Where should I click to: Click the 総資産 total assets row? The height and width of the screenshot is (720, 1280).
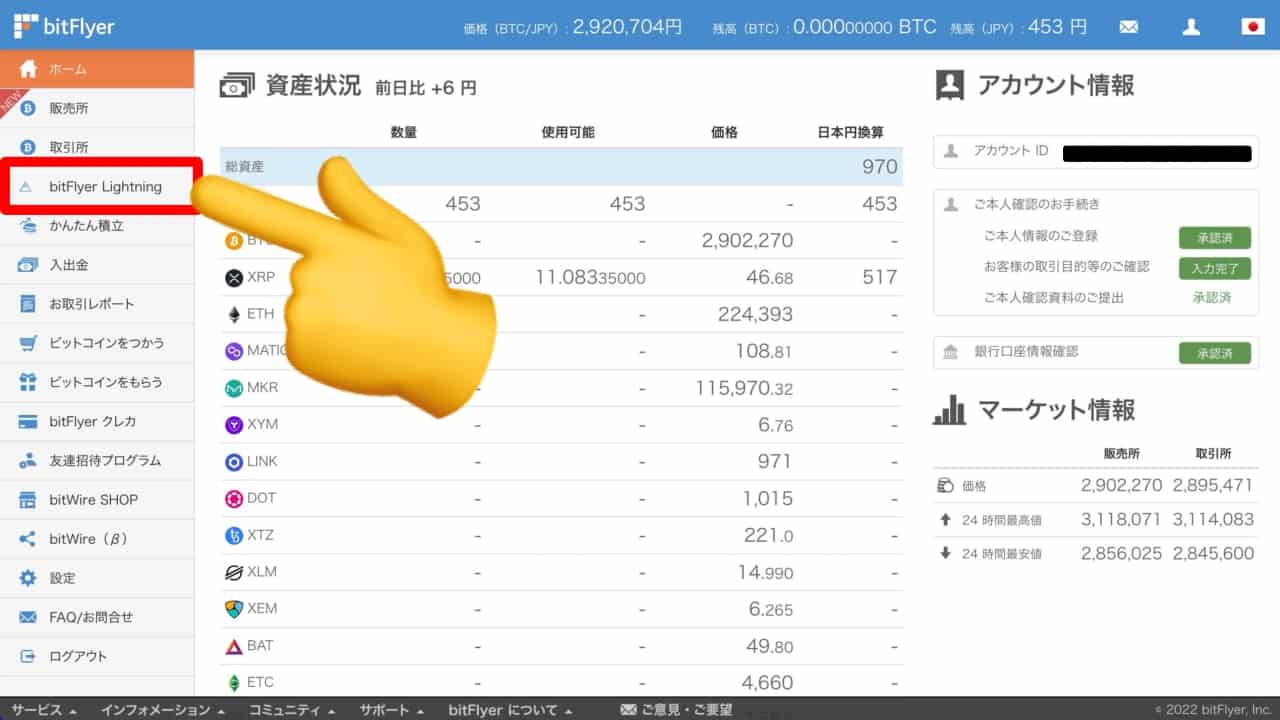[560, 167]
